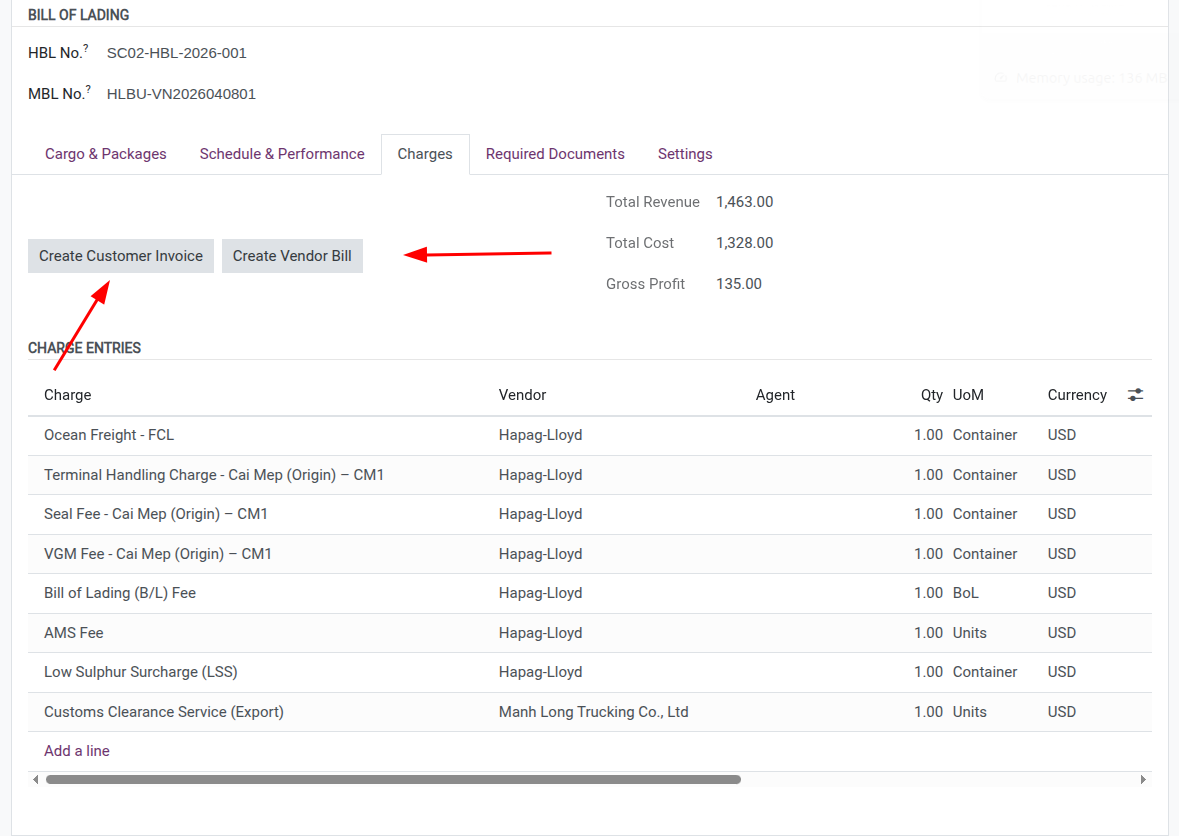Open vendor cell for Customs Clearance Service row
The width and height of the screenshot is (1179, 836).
click(593, 712)
